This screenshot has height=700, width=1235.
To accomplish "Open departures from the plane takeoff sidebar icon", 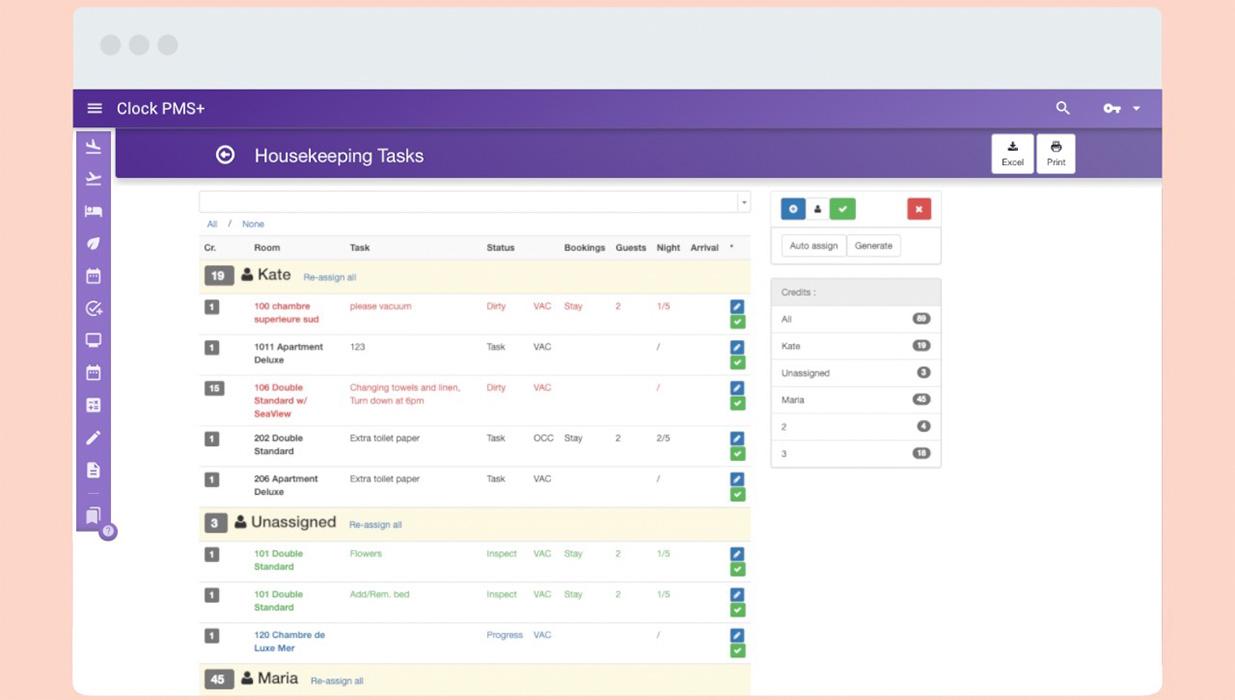I will coord(93,179).
